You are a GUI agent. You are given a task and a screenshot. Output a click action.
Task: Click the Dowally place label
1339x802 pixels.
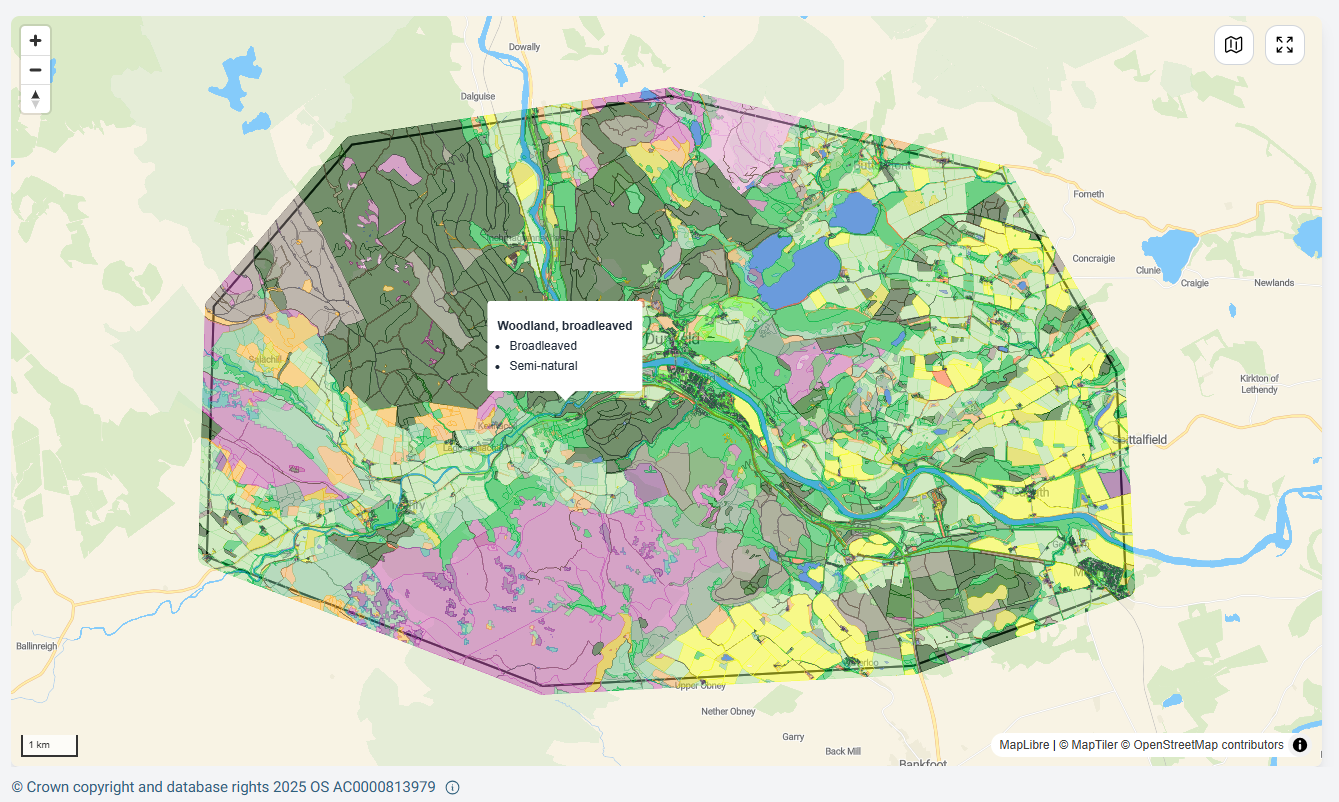(x=524, y=47)
